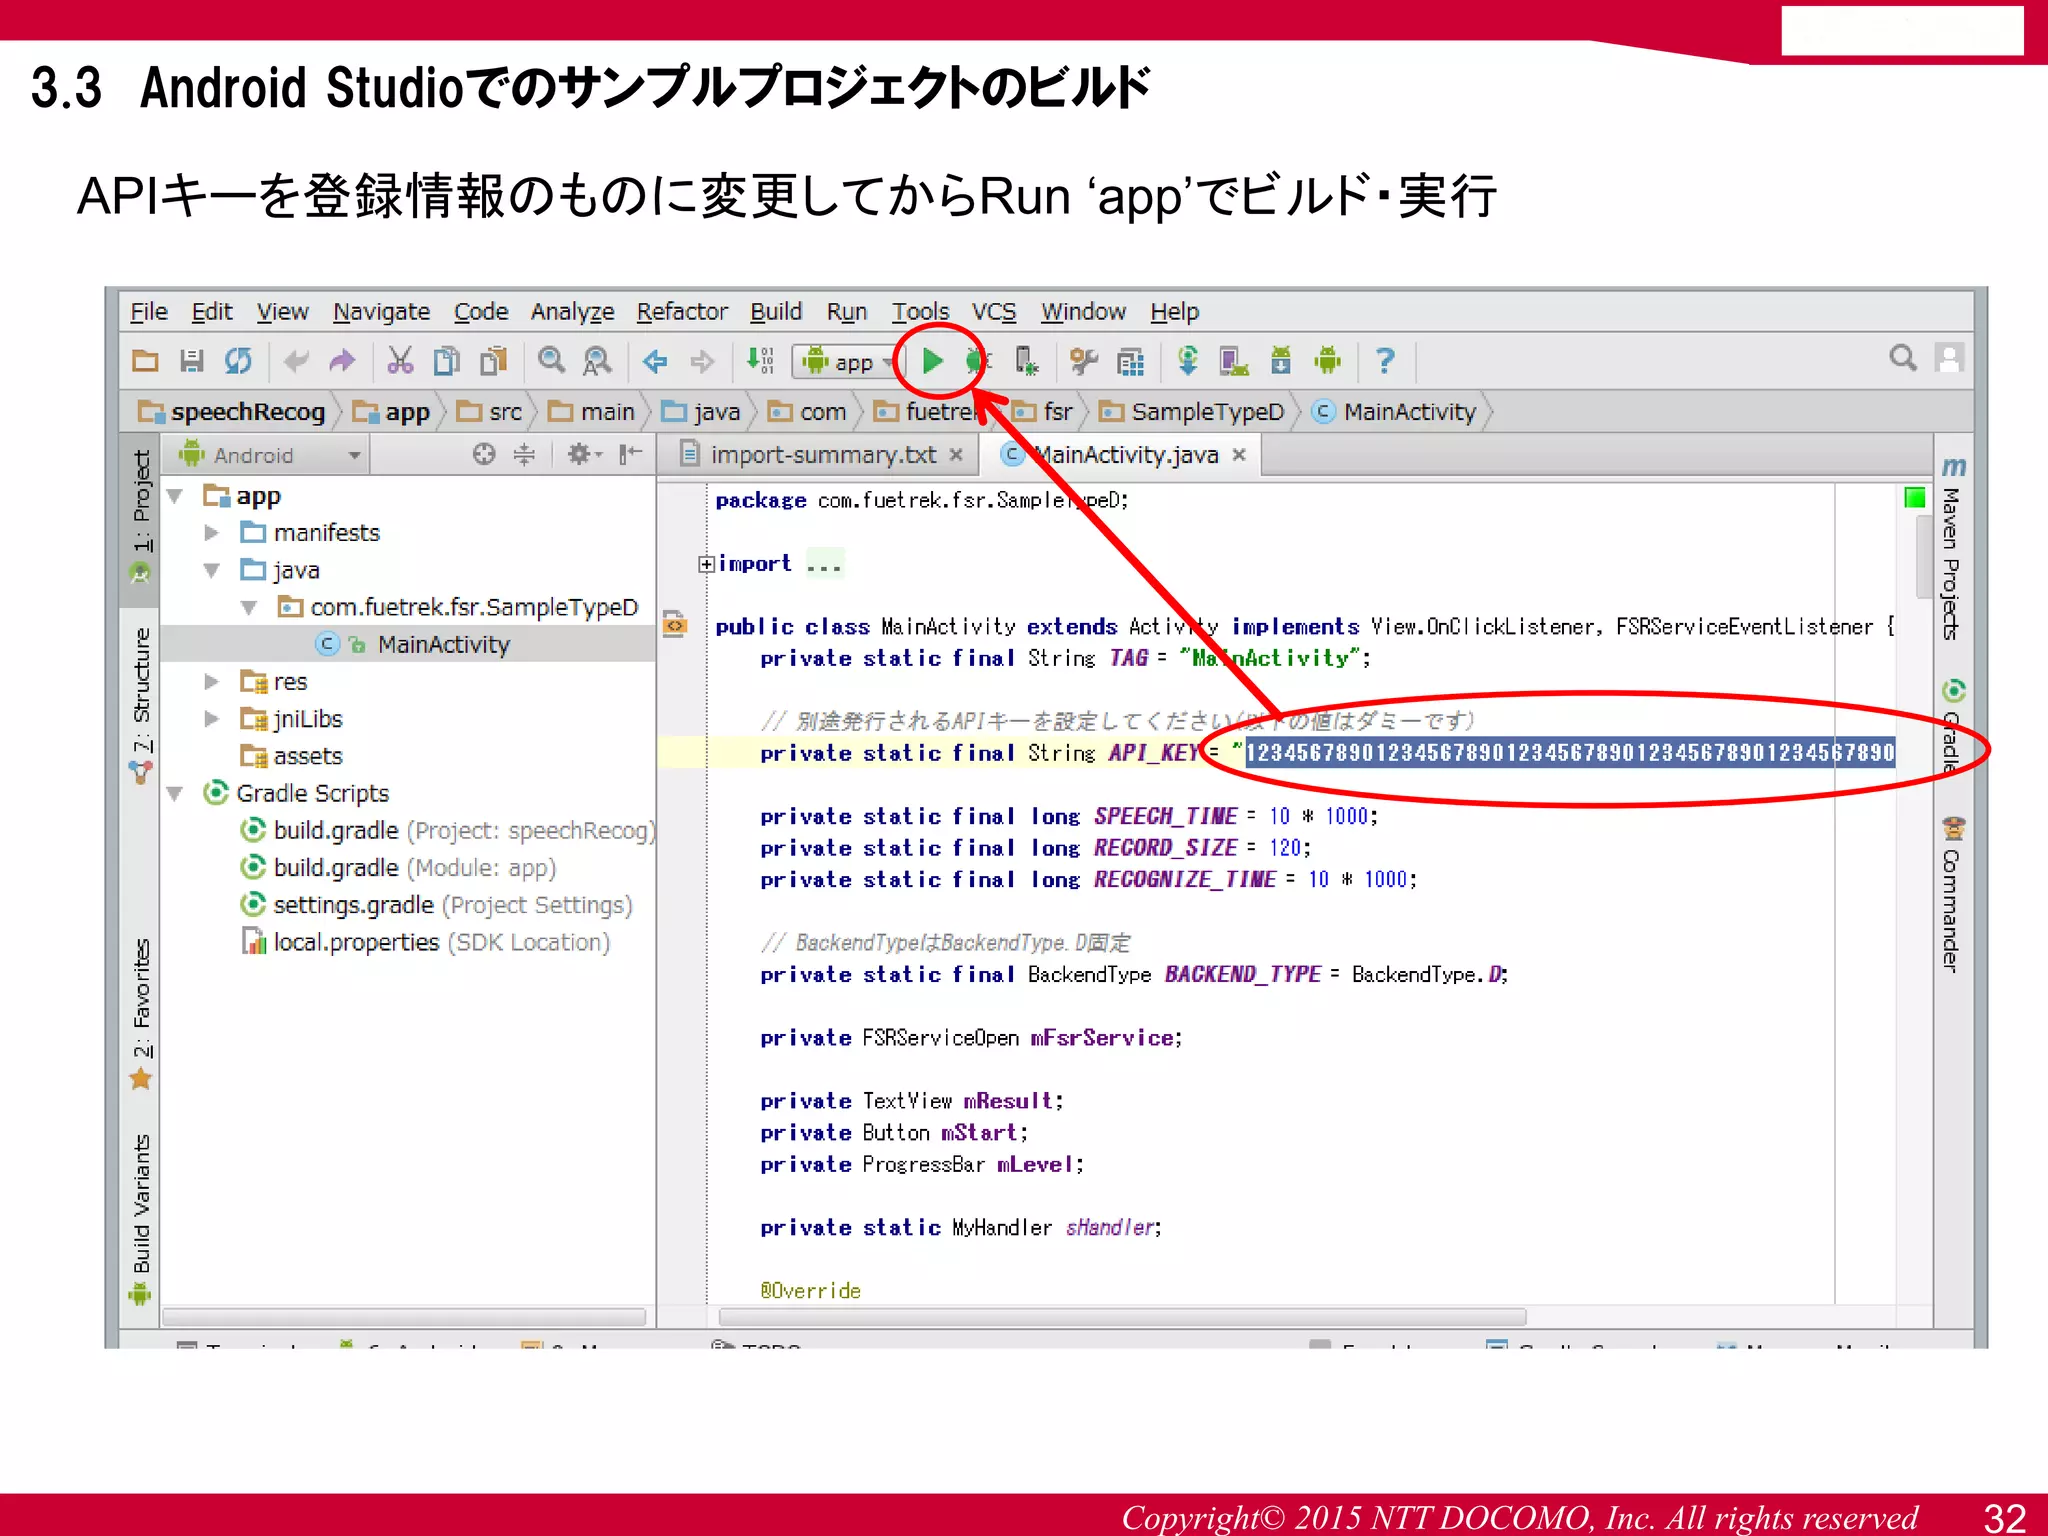
Task: Open the Tools menu
Action: coord(920,312)
